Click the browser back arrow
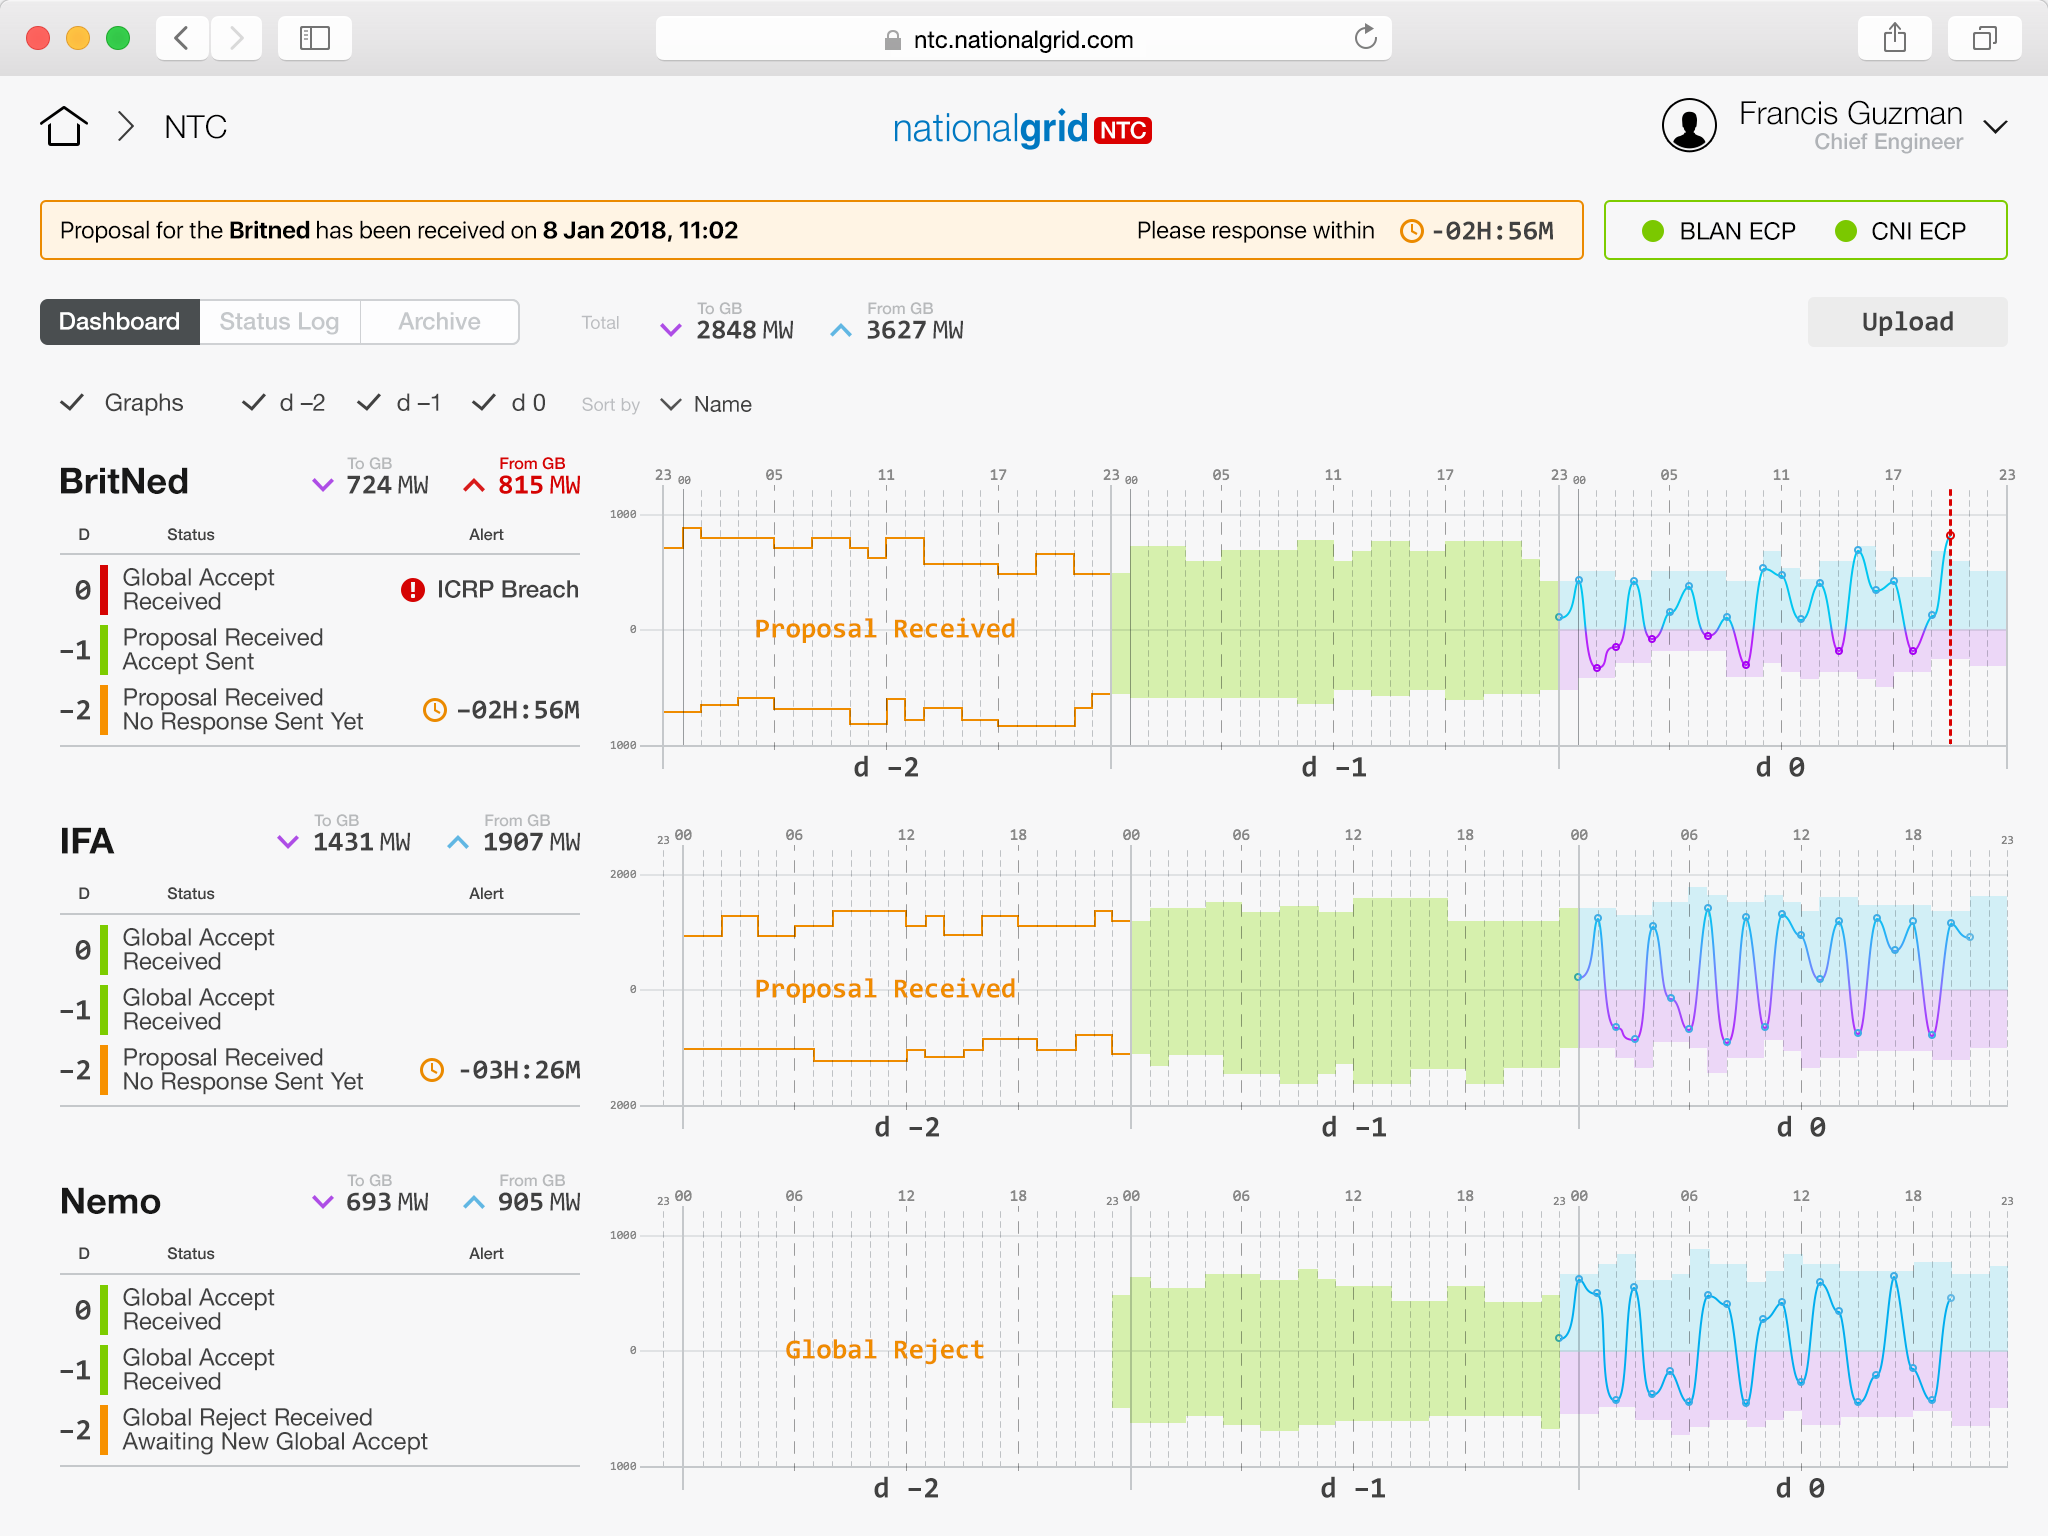 tap(182, 39)
